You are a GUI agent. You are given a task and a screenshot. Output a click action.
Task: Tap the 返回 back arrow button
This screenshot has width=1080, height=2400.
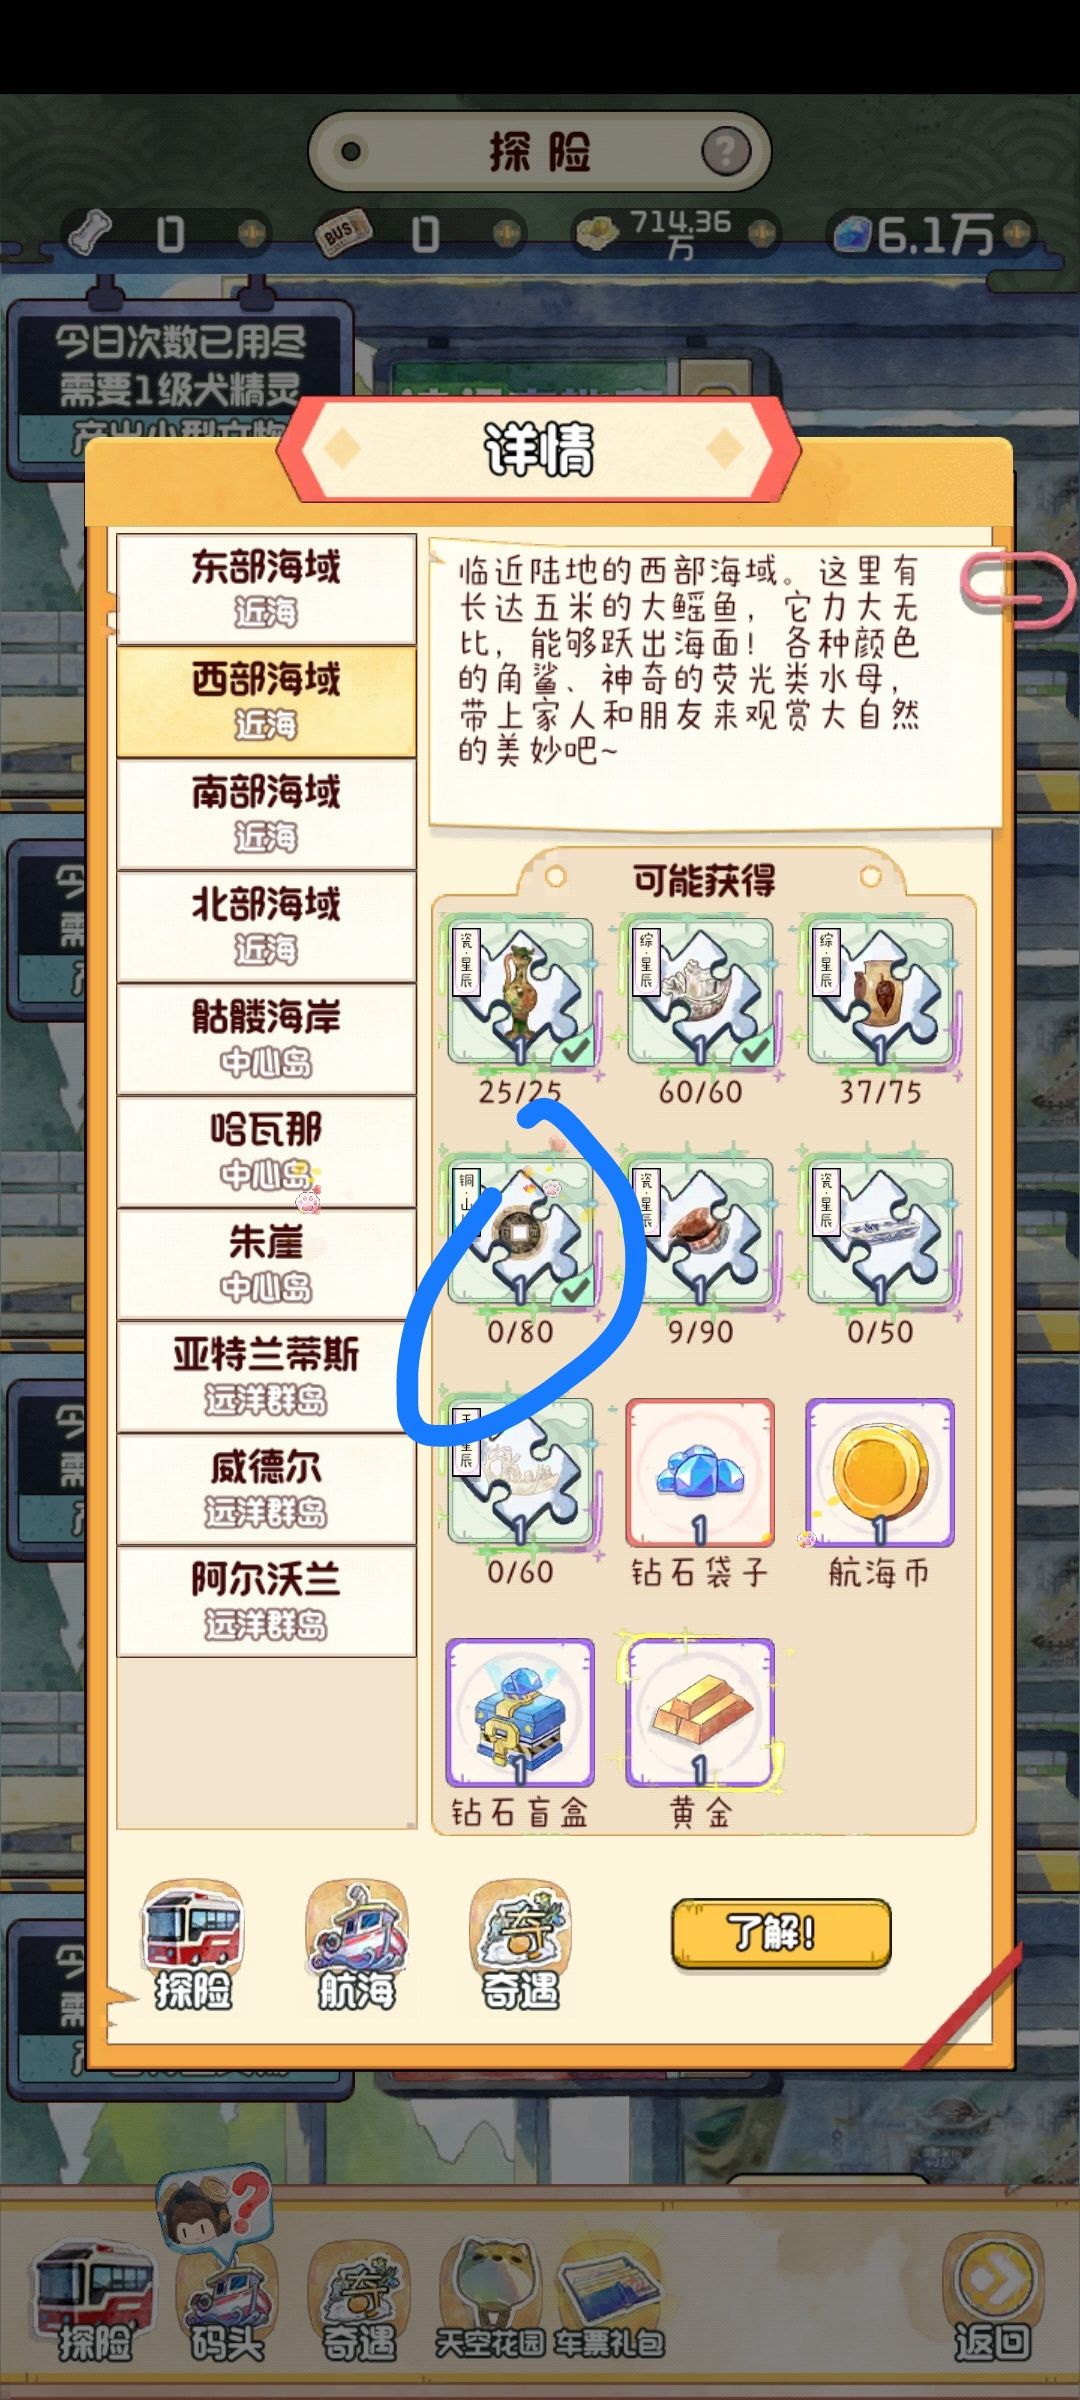point(992,2300)
